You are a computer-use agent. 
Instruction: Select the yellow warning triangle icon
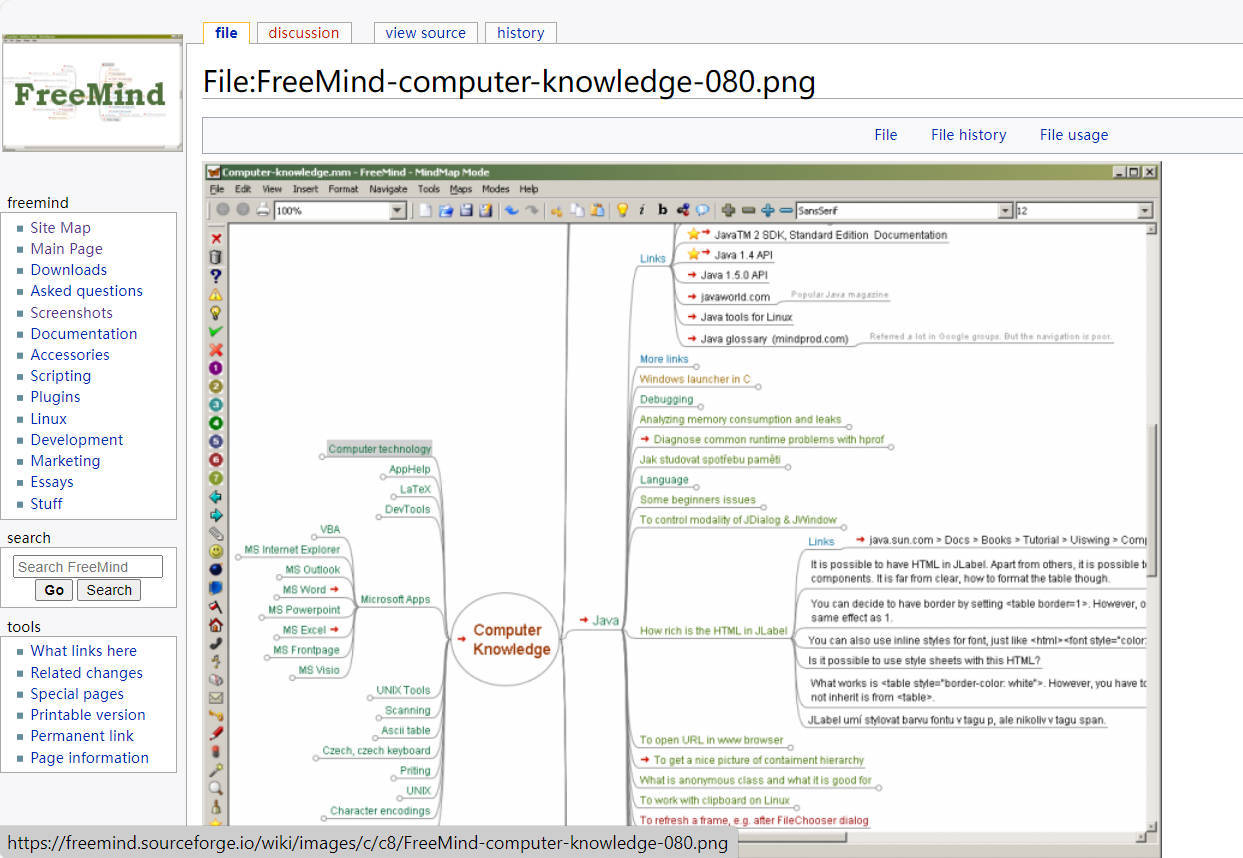click(x=216, y=294)
